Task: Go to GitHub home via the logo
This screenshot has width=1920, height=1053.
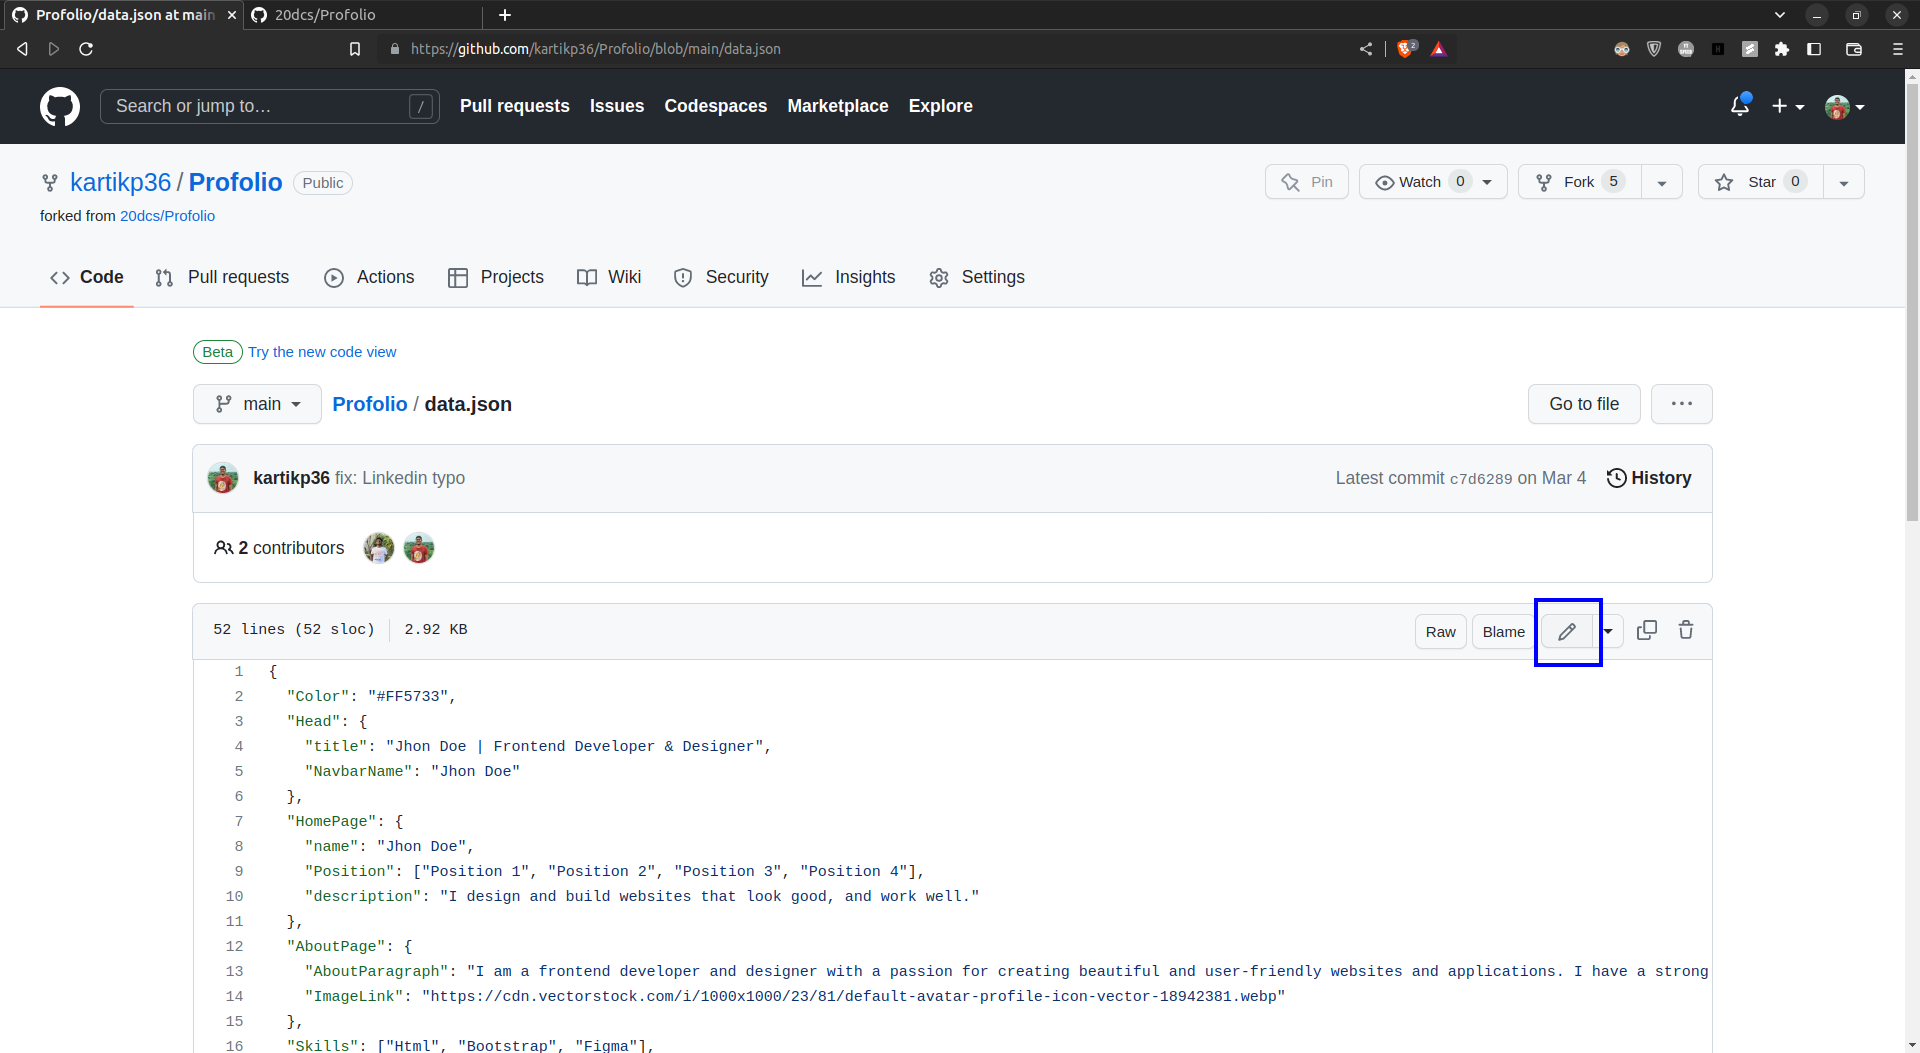Action: [59, 106]
